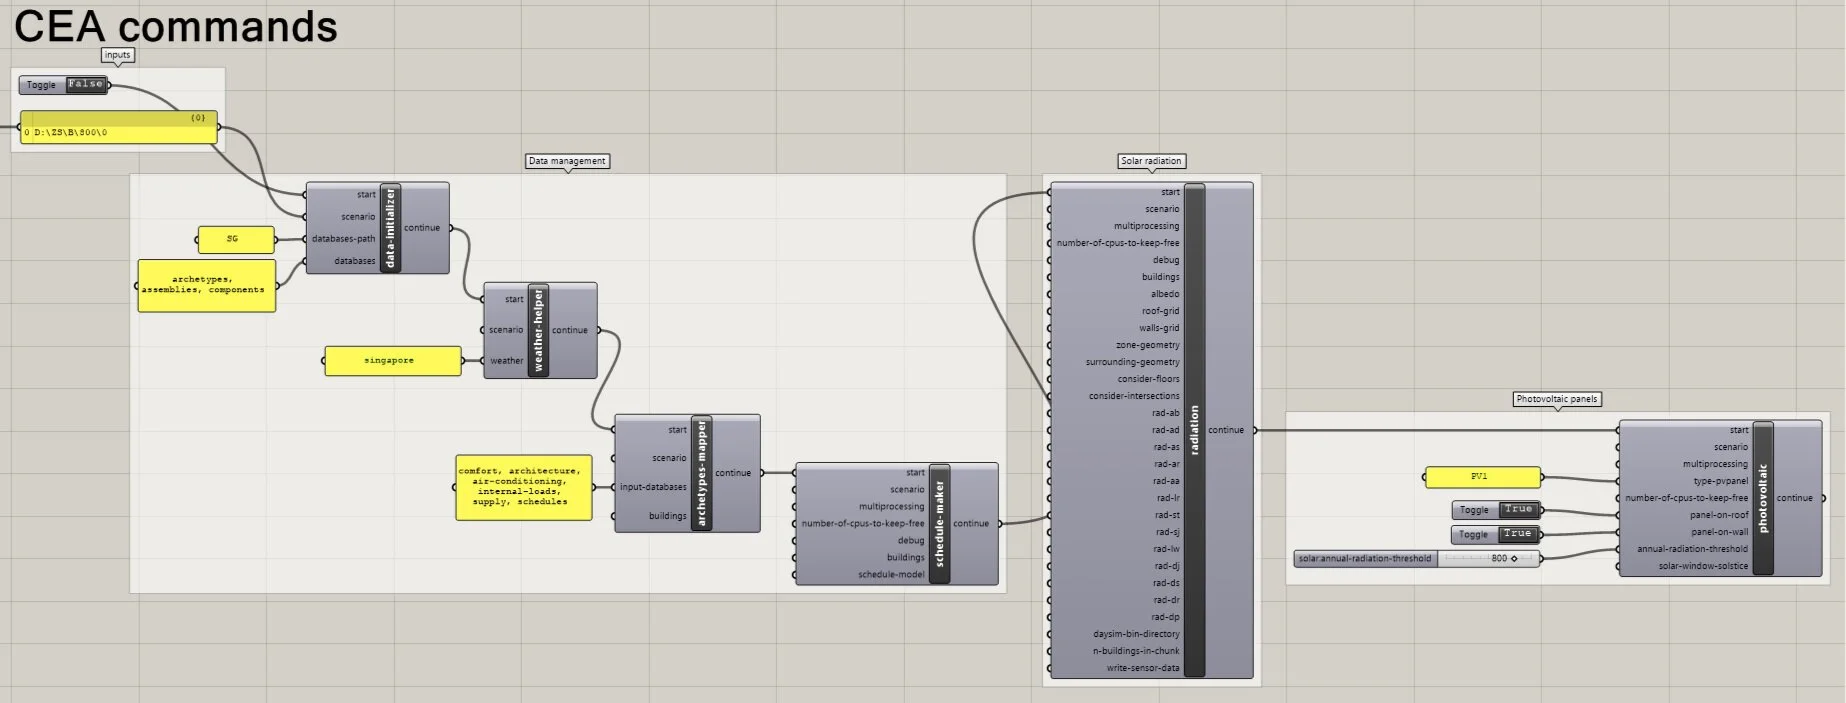Click the daysim-bin-directory input
Viewport: 1846px width, 703px height.
tap(1136, 634)
